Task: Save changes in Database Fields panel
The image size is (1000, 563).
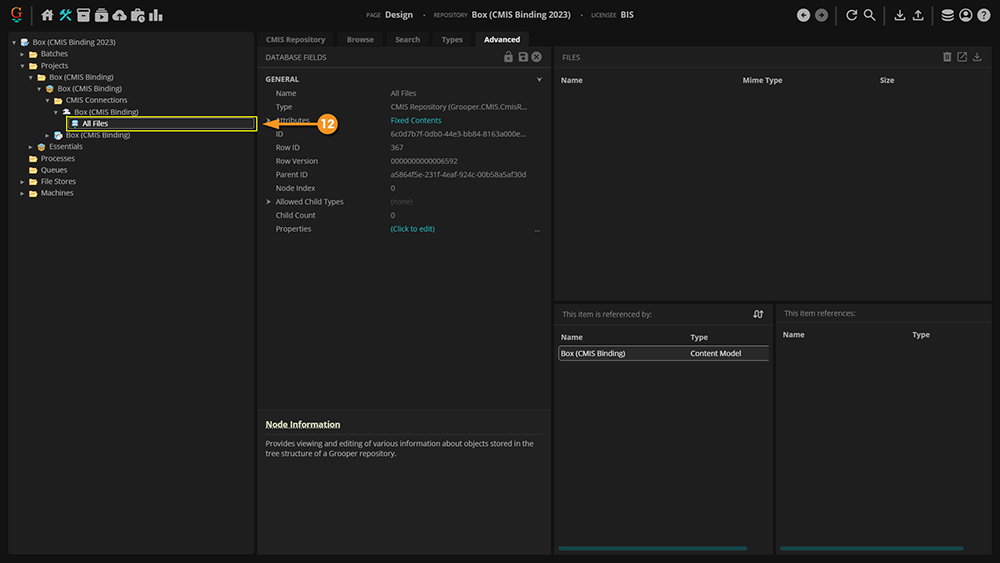Action: click(522, 57)
